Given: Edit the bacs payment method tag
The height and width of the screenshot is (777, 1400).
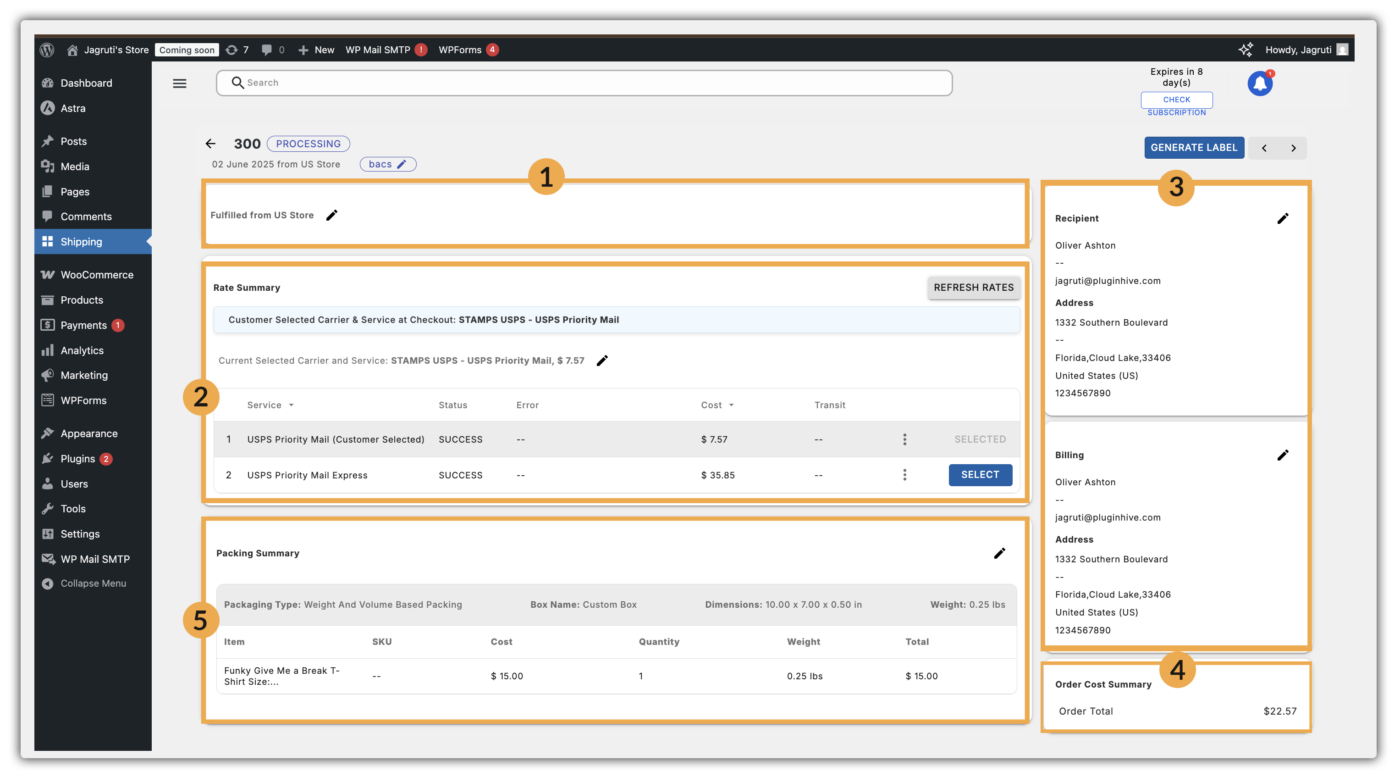Looking at the screenshot, I should [388, 164].
